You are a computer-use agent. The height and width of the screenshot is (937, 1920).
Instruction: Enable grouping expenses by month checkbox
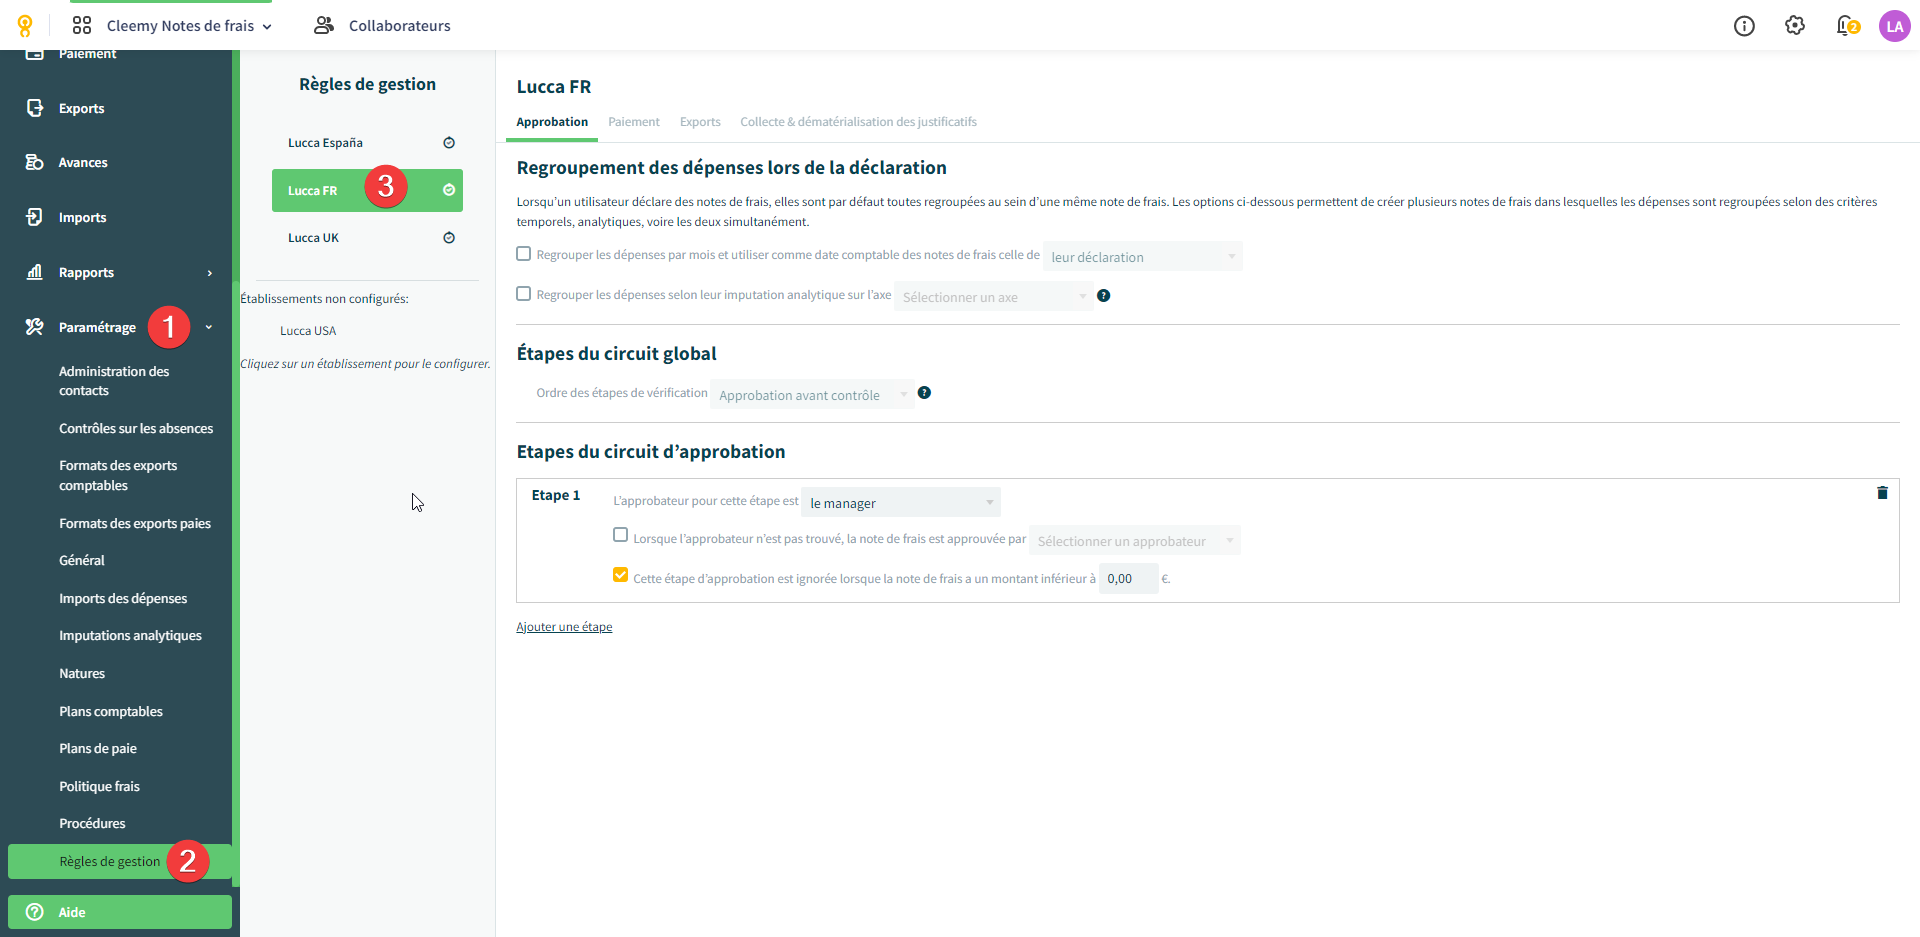[x=523, y=254]
